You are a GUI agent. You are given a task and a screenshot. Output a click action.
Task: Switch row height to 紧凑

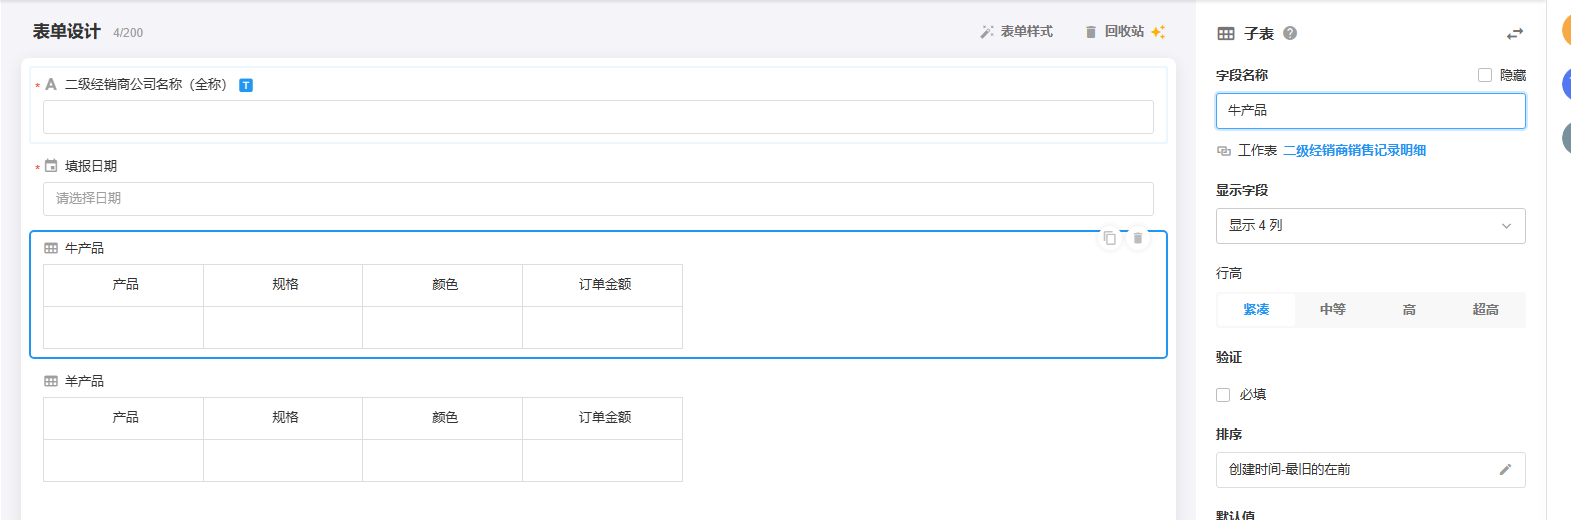[1256, 310]
